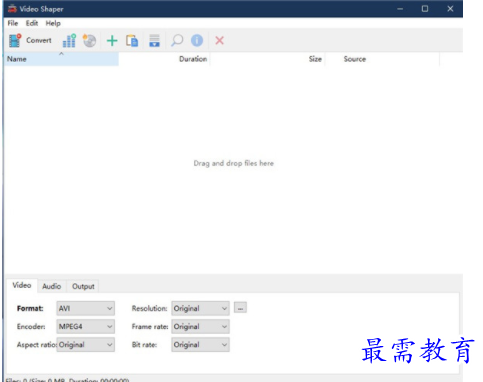Open the equalizer bars chart icon
Image resolution: width=483 pixels, height=382 pixels.
(69, 41)
